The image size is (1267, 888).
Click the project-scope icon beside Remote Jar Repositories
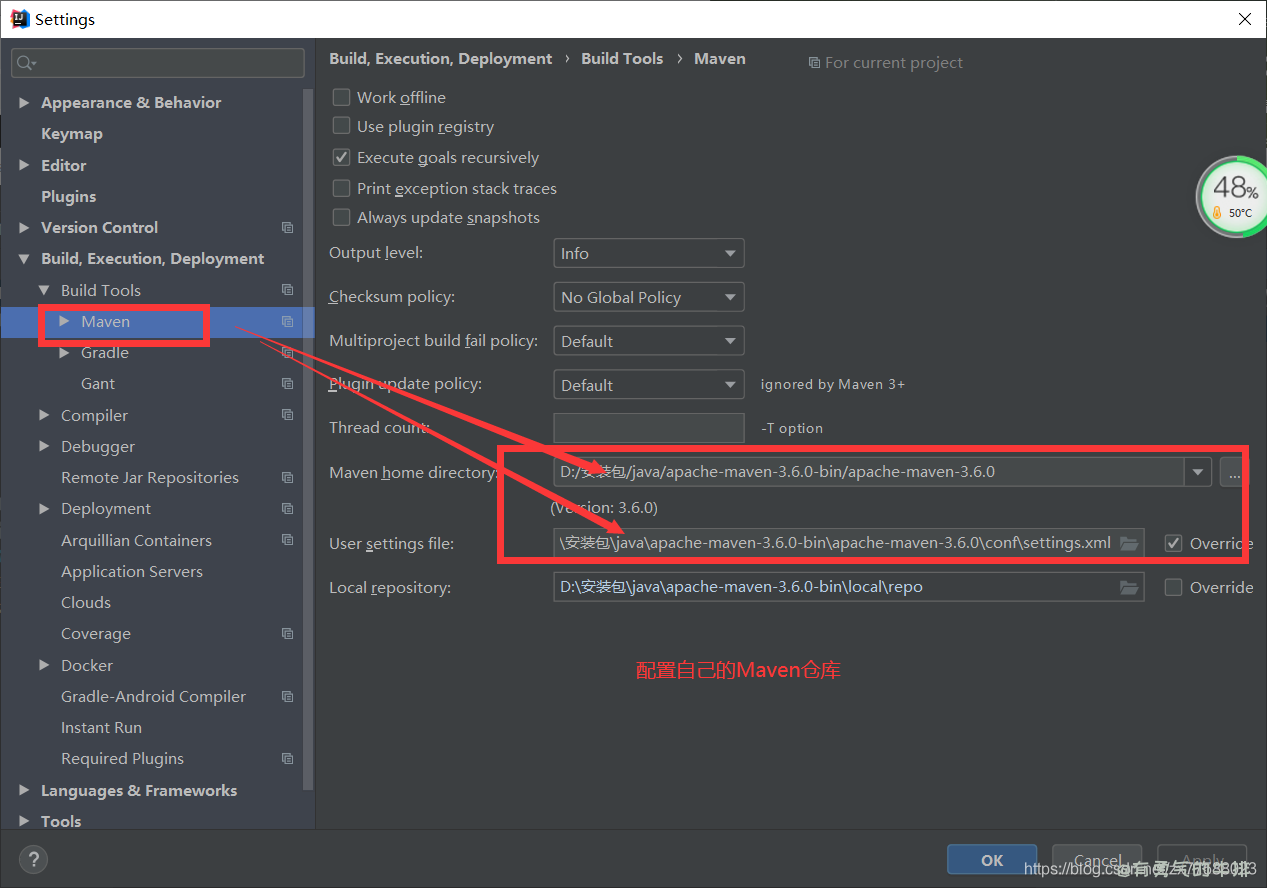pos(288,478)
